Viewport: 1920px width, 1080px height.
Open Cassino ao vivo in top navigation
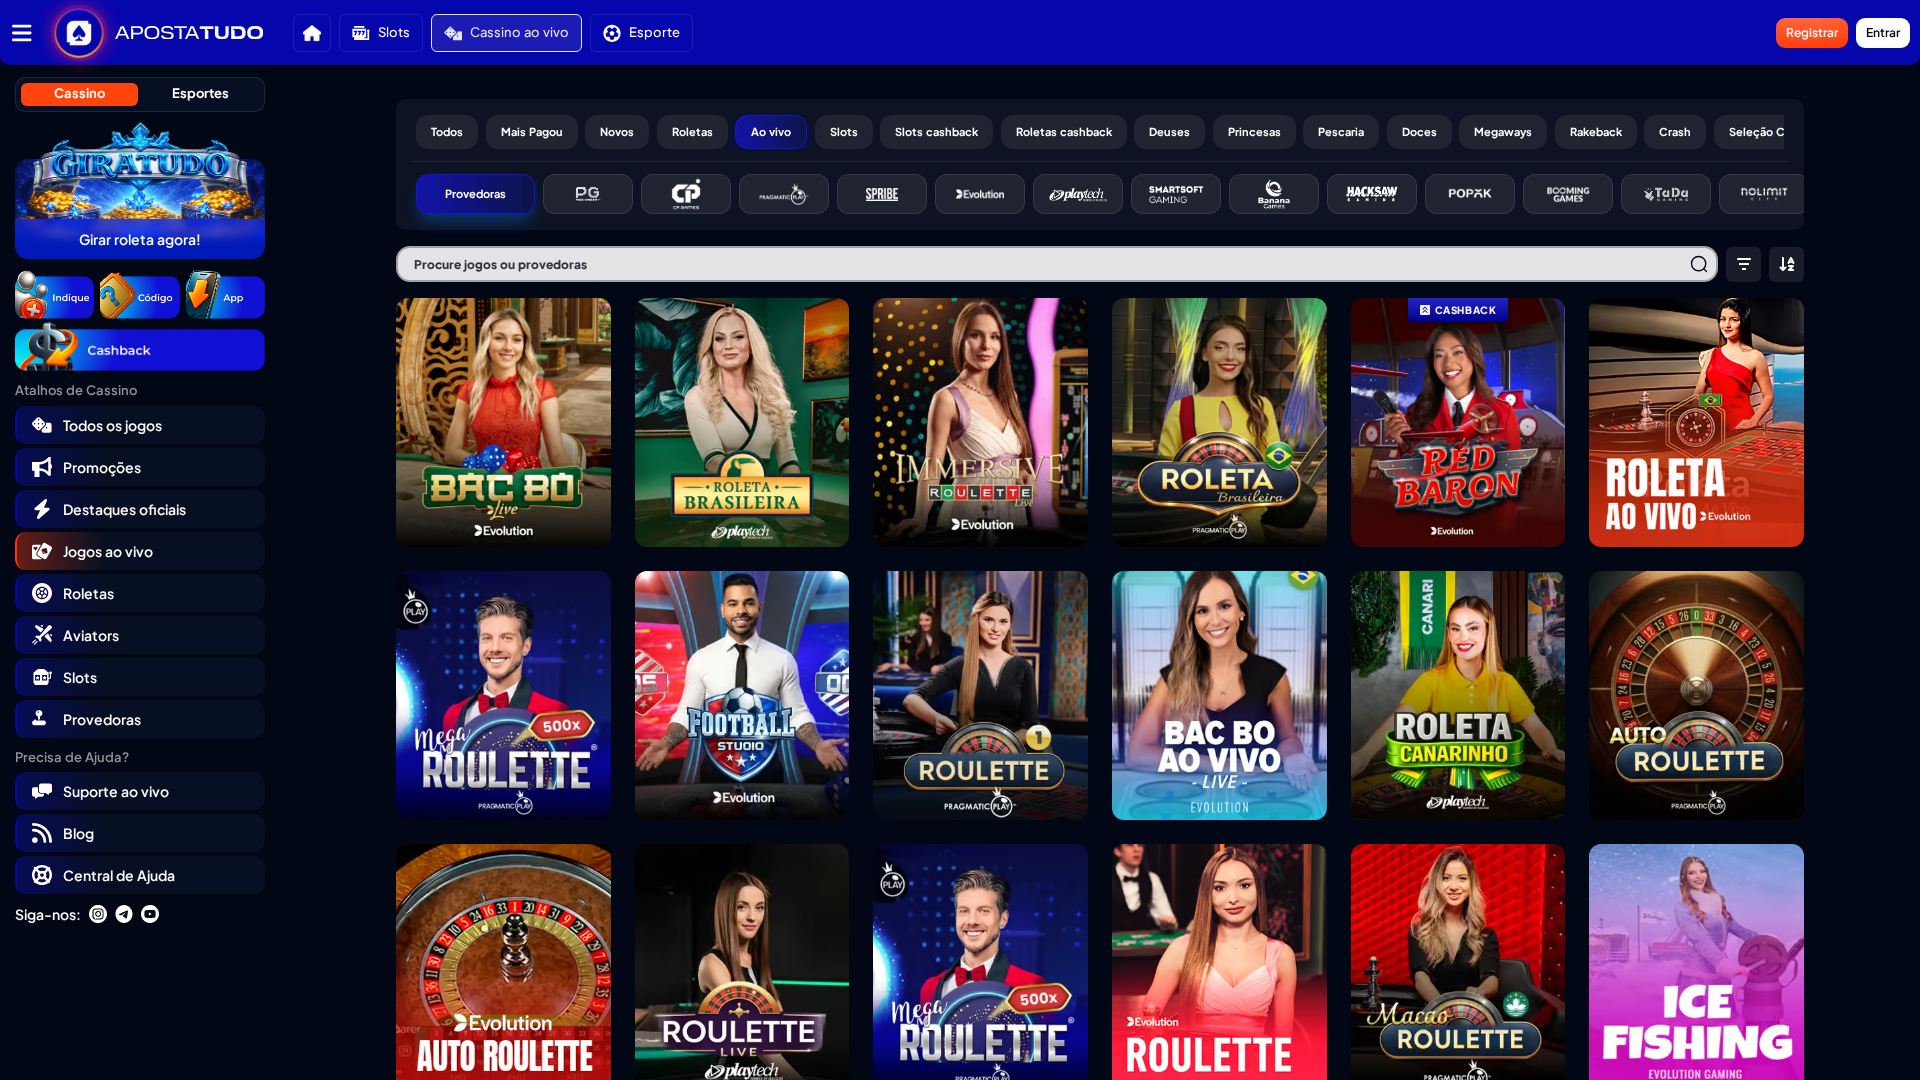tap(506, 33)
